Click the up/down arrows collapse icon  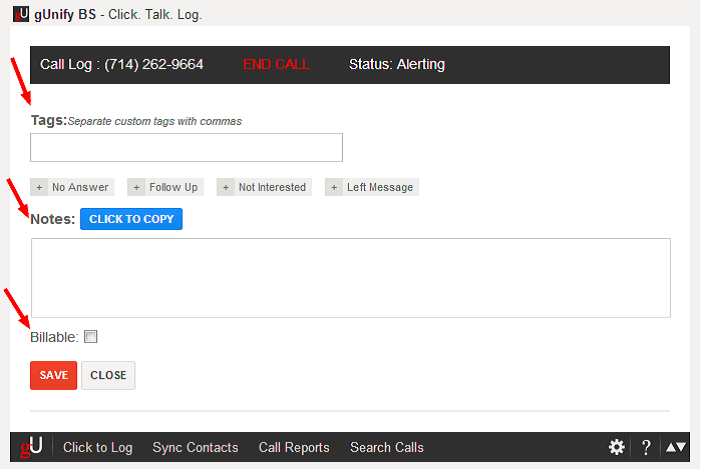click(676, 447)
